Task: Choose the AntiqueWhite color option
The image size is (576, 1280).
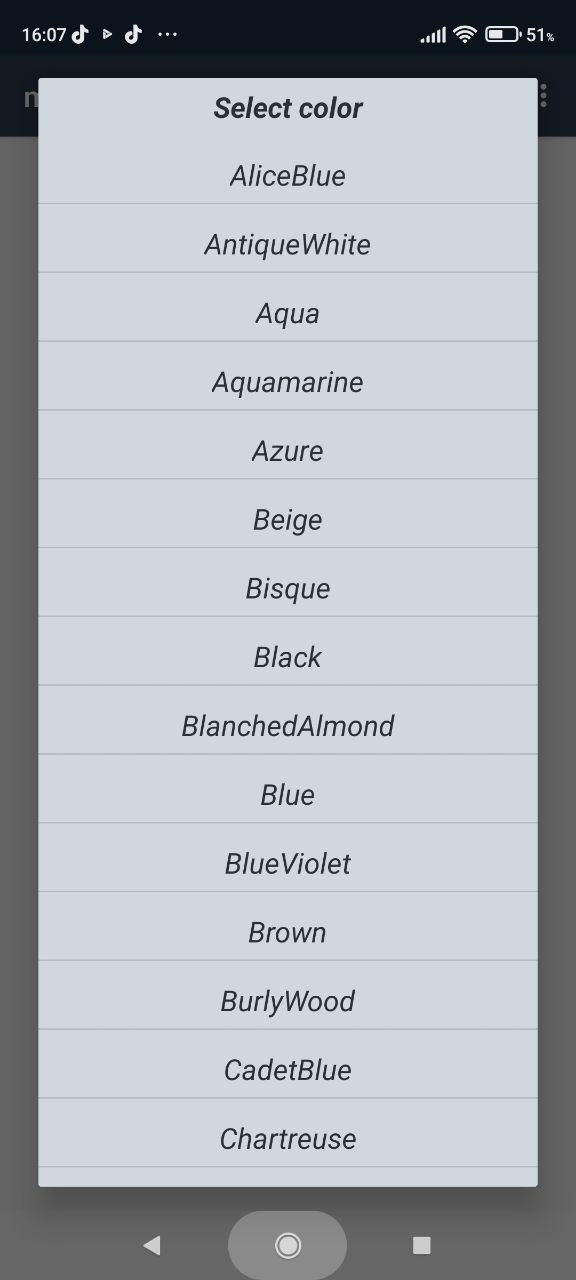Action: click(x=288, y=245)
